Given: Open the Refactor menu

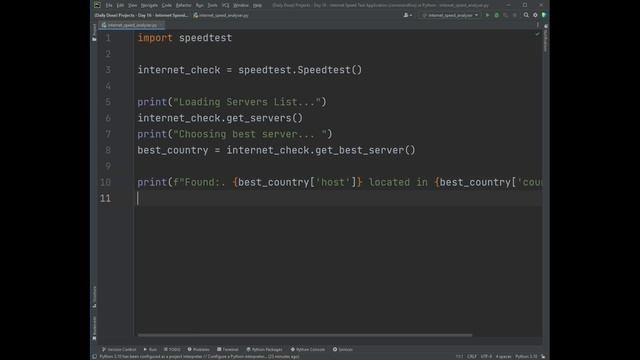Looking at the screenshot, I should coord(184,5).
